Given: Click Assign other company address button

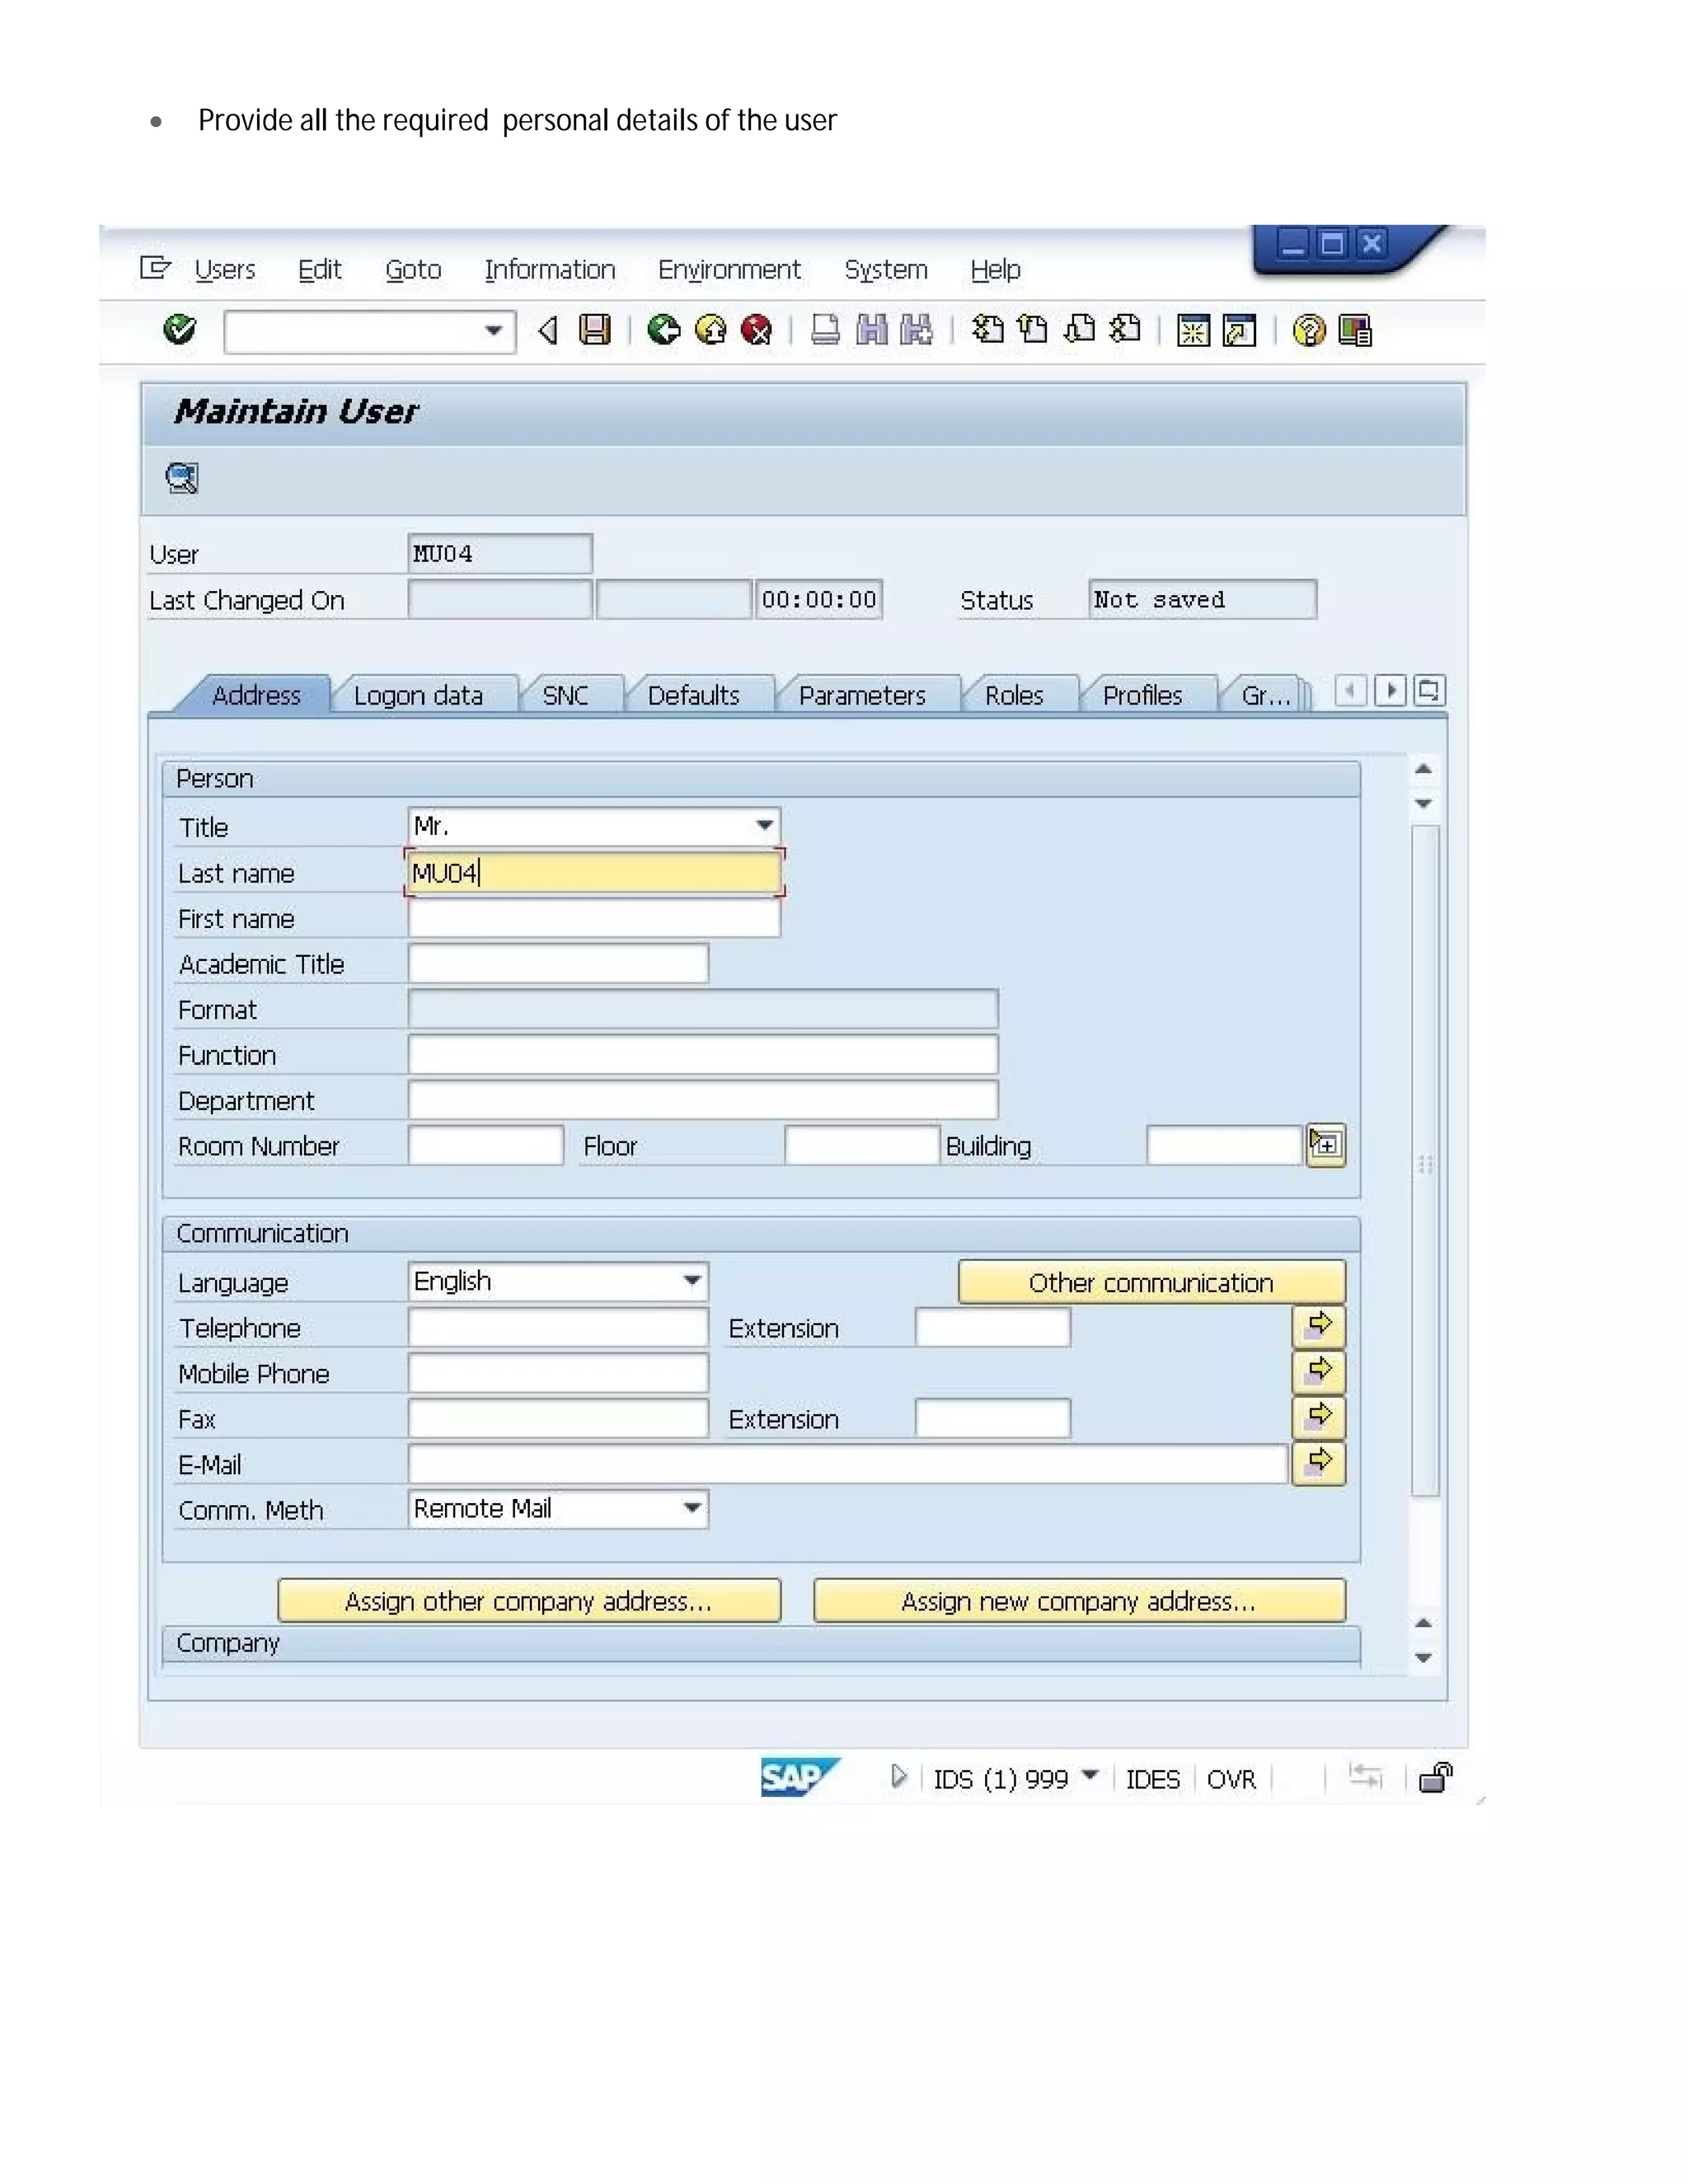Looking at the screenshot, I should [x=529, y=1600].
